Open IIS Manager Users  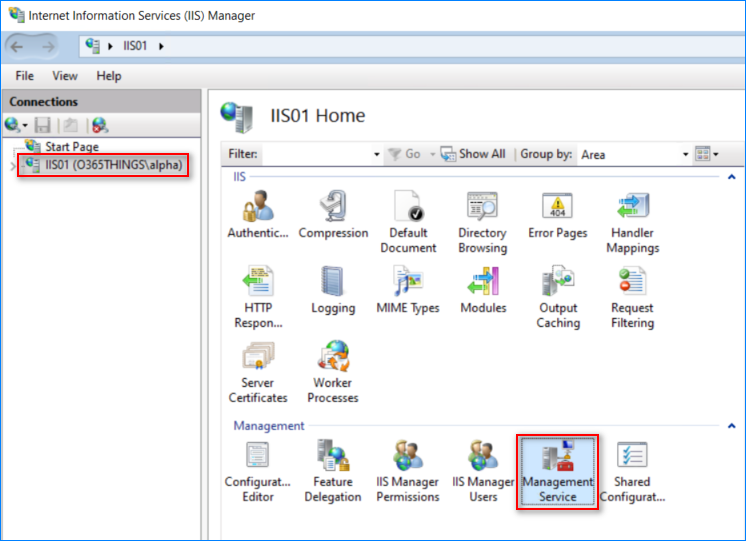(x=483, y=472)
